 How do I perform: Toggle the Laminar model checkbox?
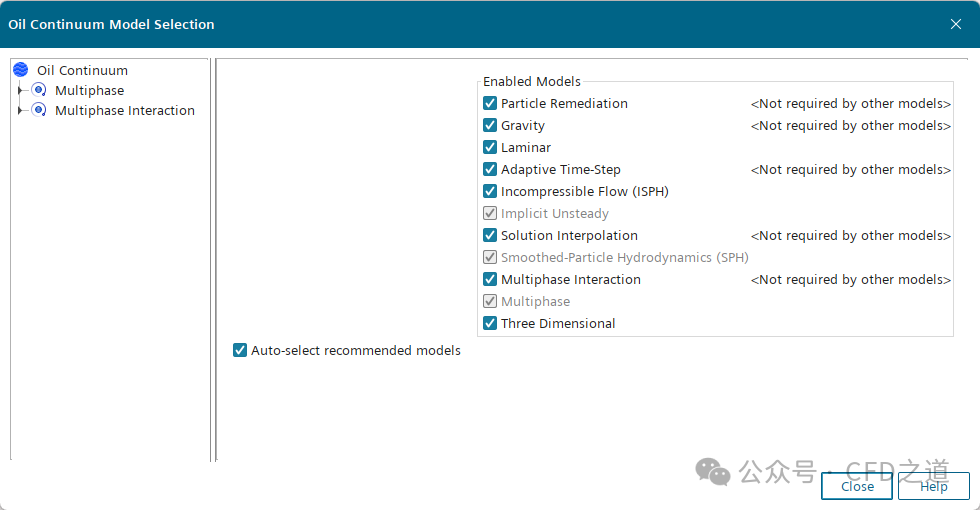point(490,147)
